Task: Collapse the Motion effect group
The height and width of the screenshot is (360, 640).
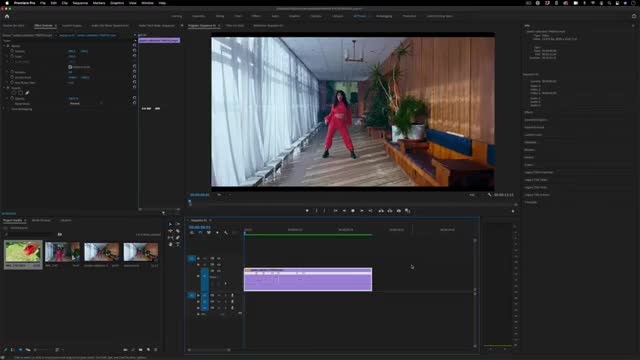Action: click(x=4, y=46)
